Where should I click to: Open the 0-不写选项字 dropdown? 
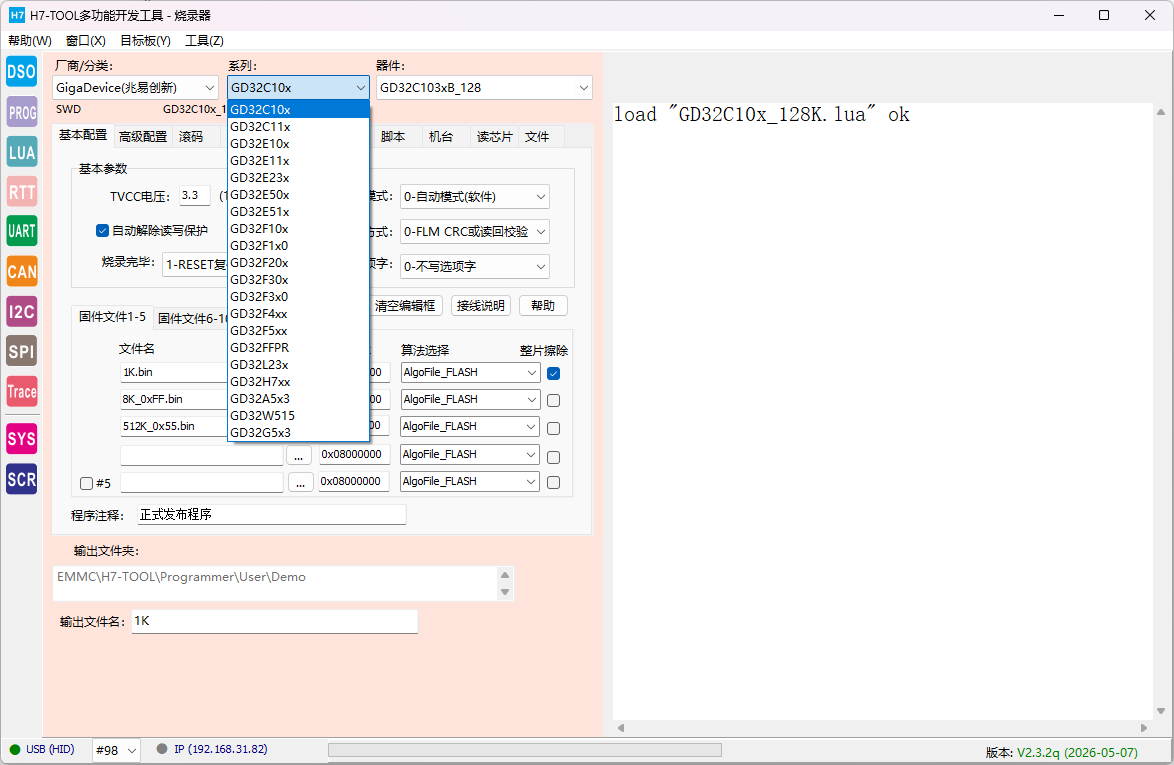click(475, 266)
